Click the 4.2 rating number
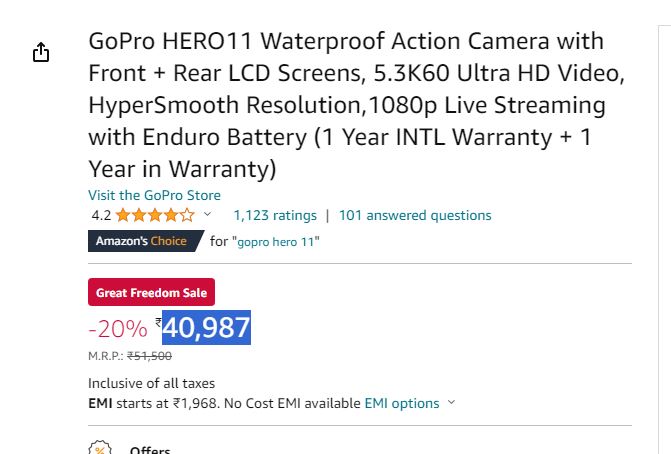This screenshot has height=454, width=671. [101, 215]
